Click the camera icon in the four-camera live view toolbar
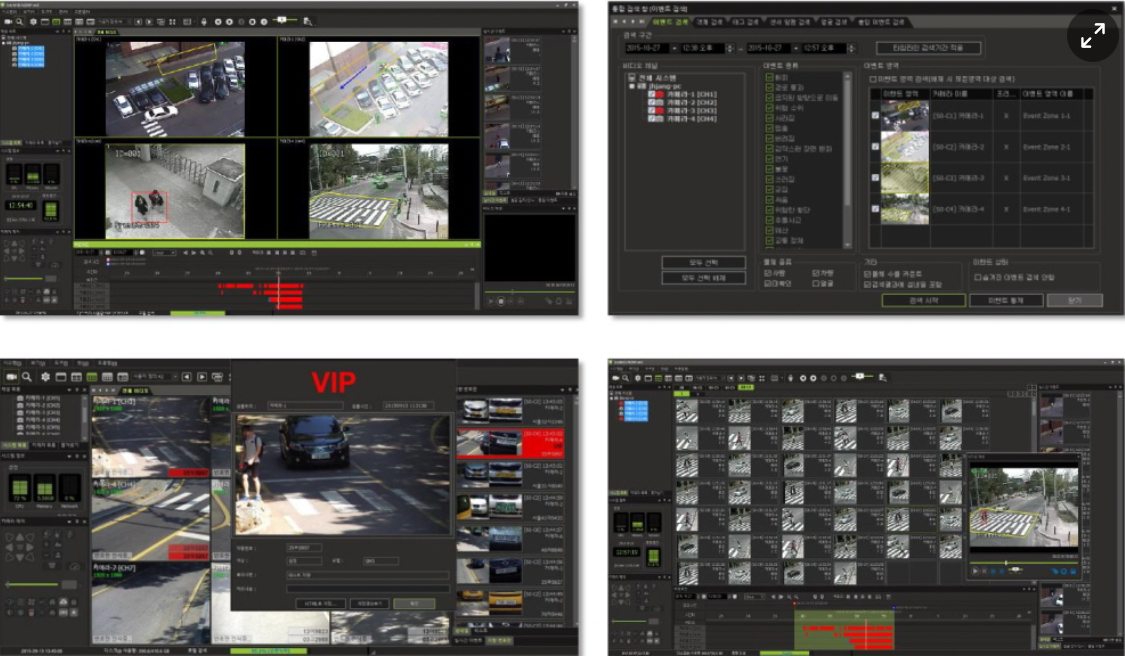This screenshot has width=1125, height=656. pyautogui.click(x=8, y=22)
